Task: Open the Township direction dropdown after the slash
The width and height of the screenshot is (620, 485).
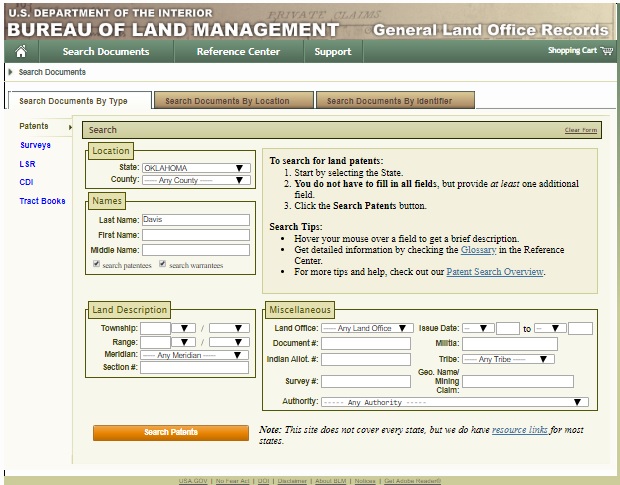Action: pos(229,328)
